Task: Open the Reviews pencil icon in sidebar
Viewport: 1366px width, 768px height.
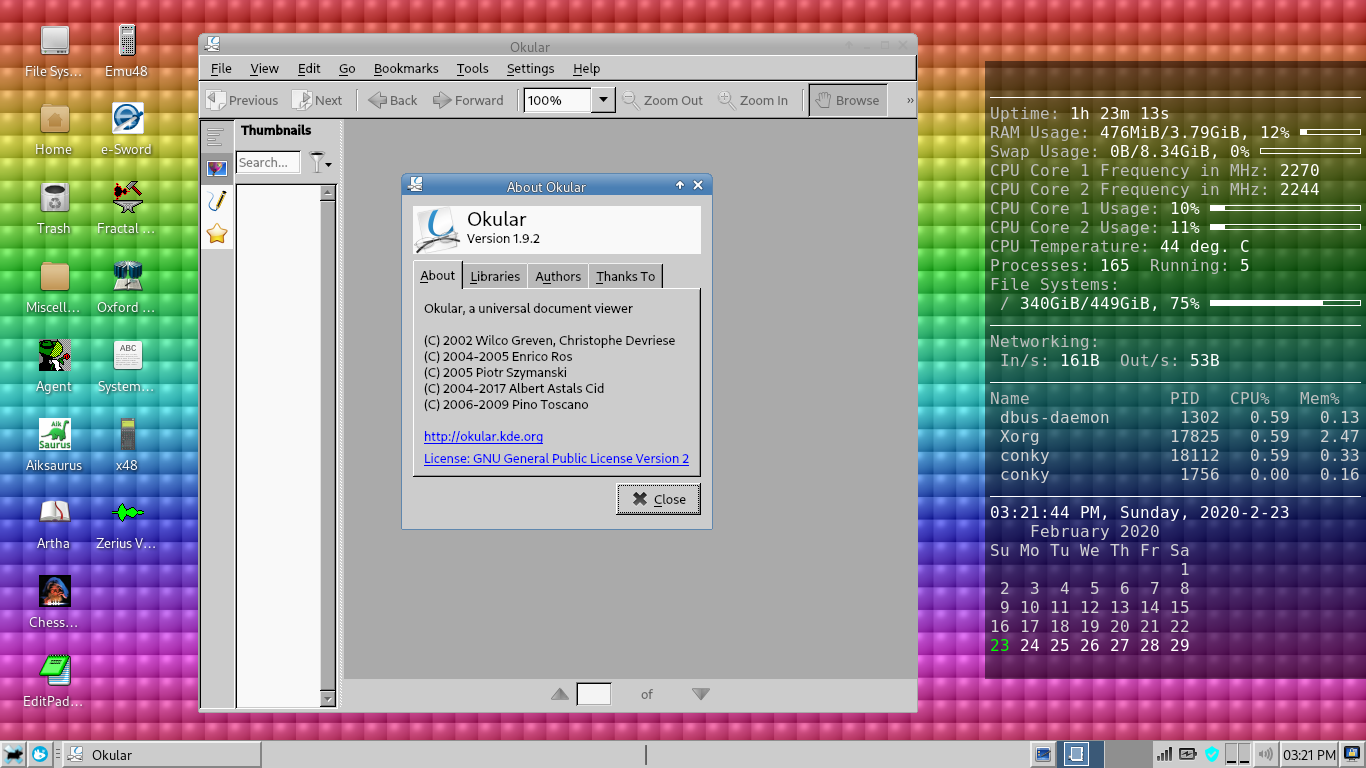Action: pyautogui.click(x=216, y=201)
